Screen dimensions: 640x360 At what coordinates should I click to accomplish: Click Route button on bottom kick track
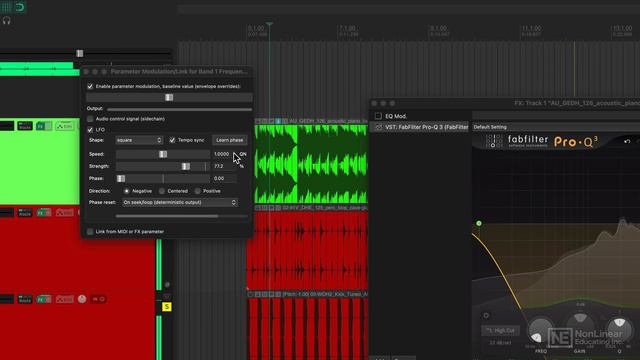25,299
